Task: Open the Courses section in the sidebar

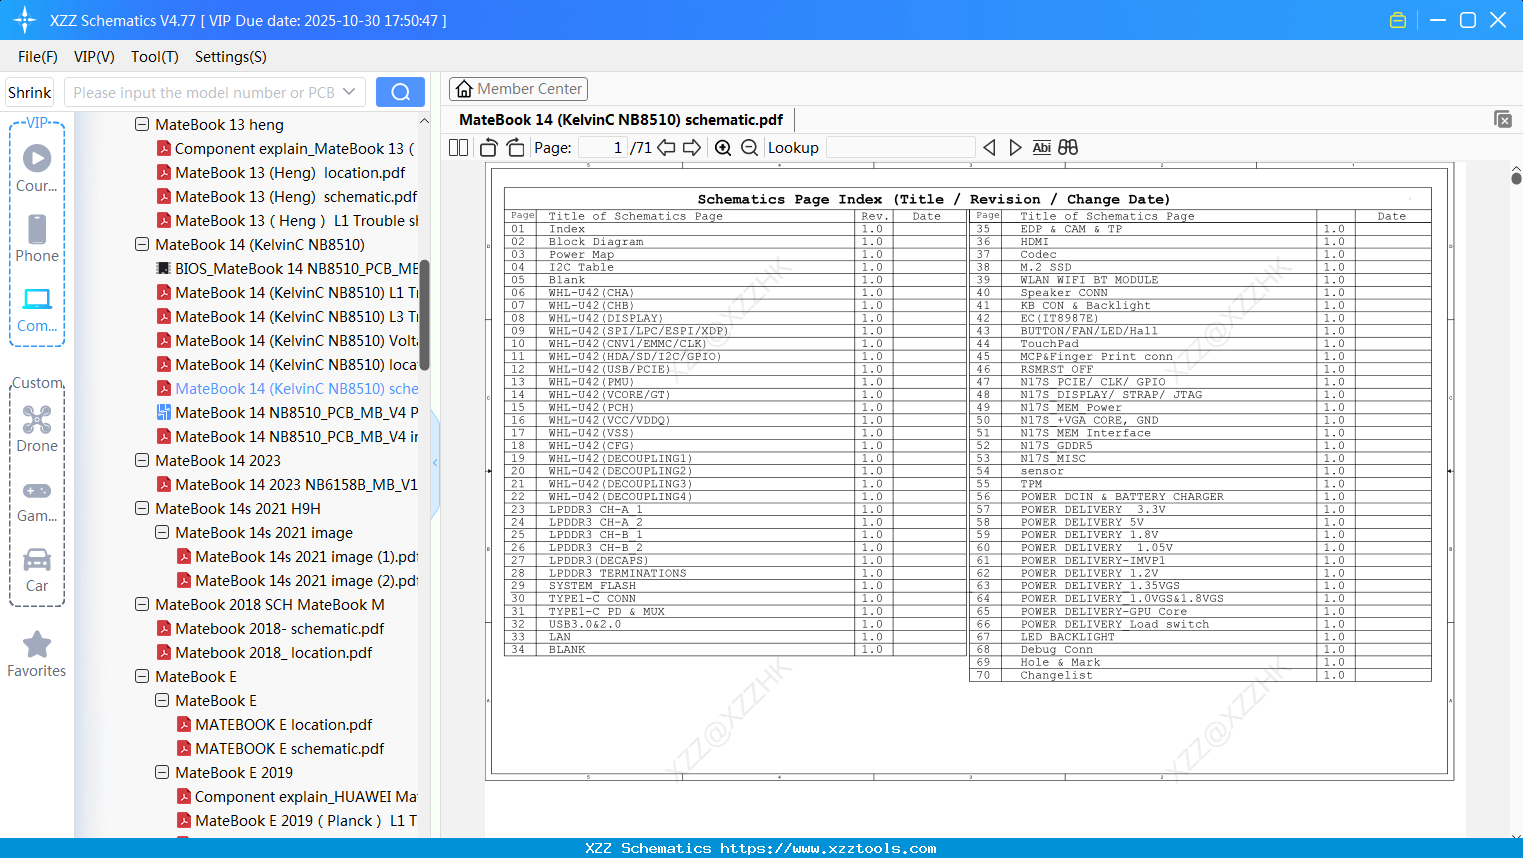Action: coord(37,169)
